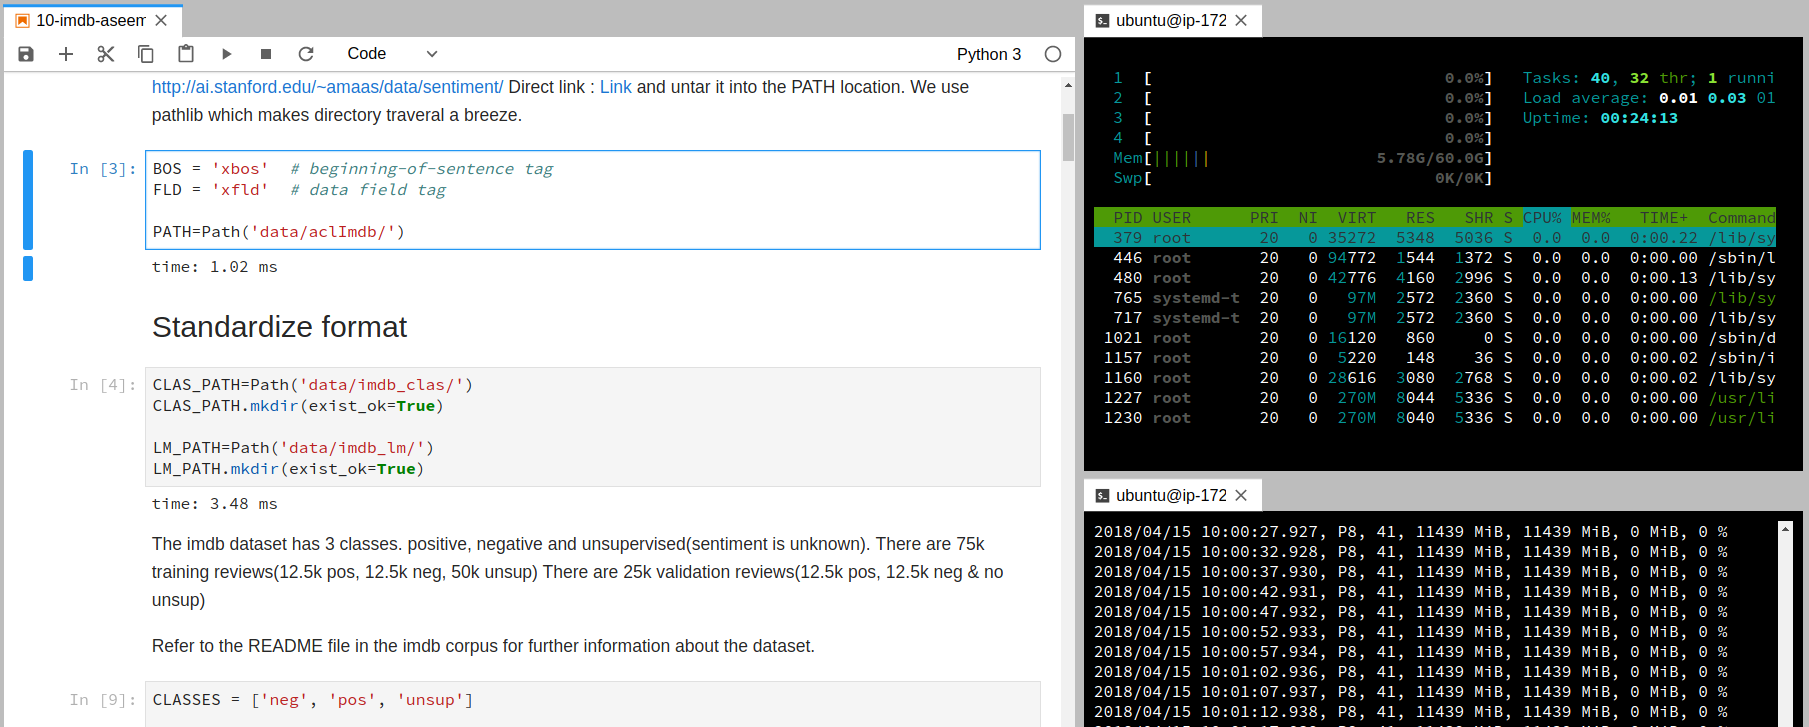This screenshot has height=727, width=1809.
Task: Follow the direct 'Link' hyperlink
Action: tap(615, 87)
